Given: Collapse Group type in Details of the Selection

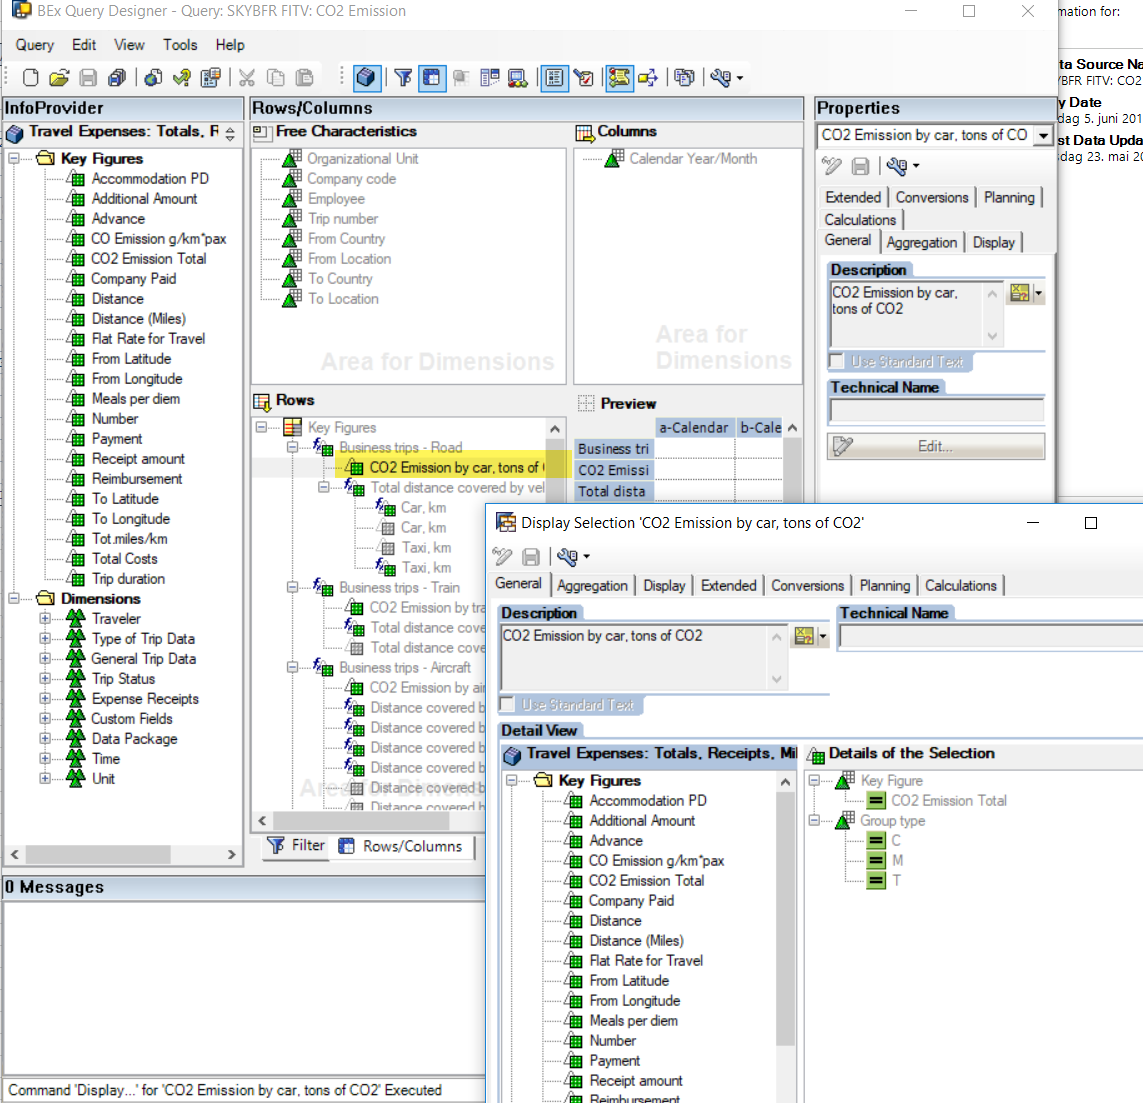Looking at the screenshot, I should [x=814, y=820].
